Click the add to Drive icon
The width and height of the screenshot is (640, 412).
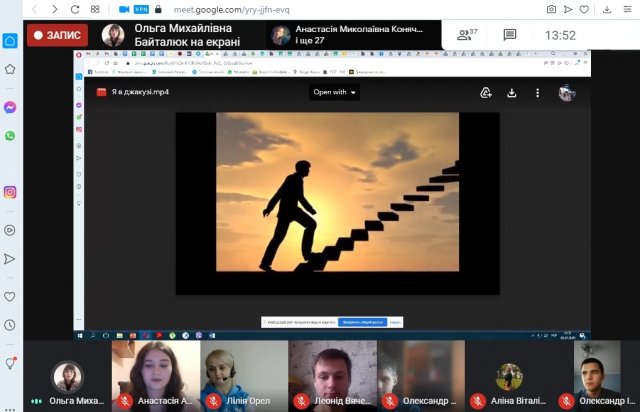point(486,93)
